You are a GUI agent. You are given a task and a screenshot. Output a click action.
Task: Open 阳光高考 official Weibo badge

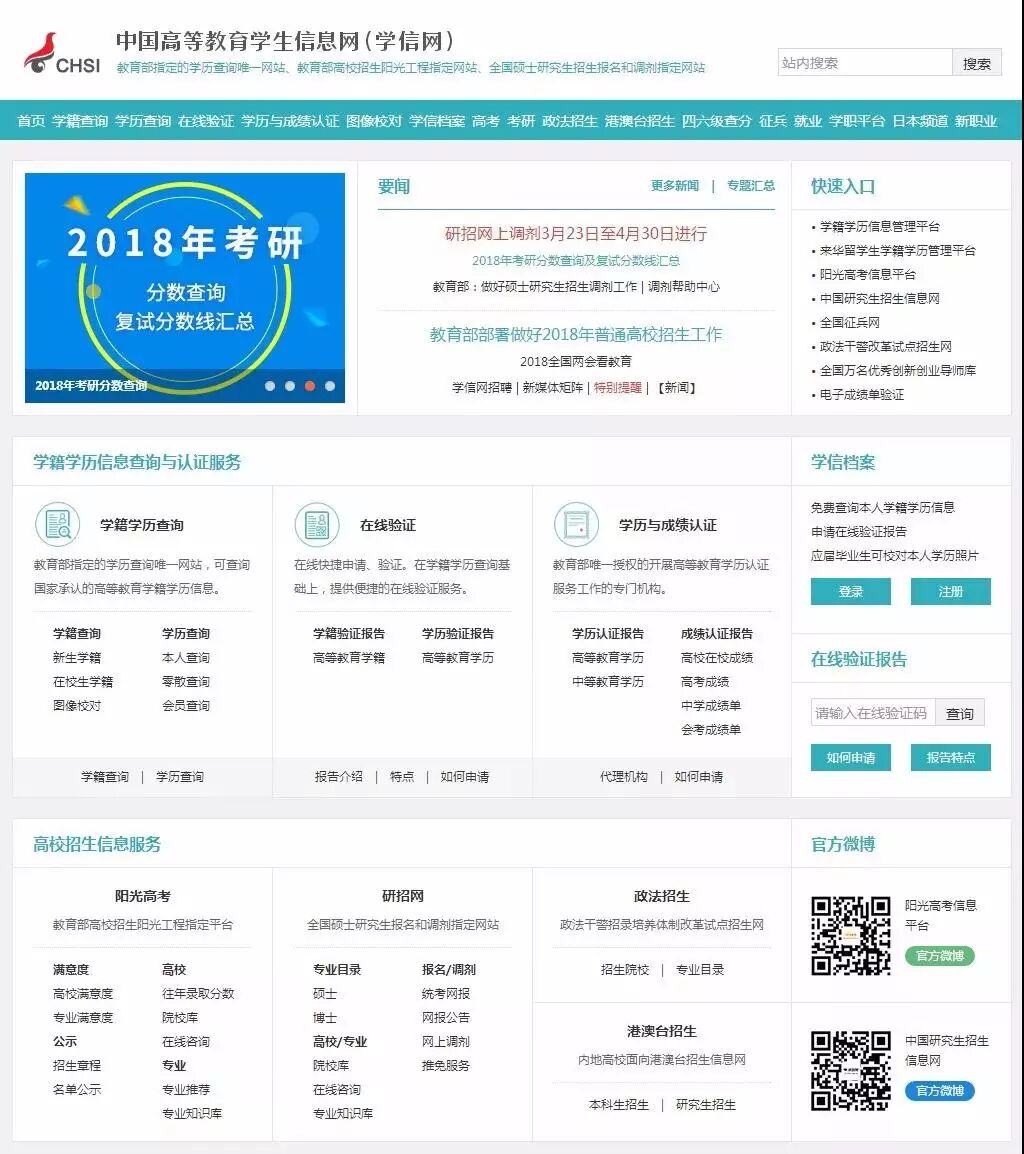(x=939, y=957)
